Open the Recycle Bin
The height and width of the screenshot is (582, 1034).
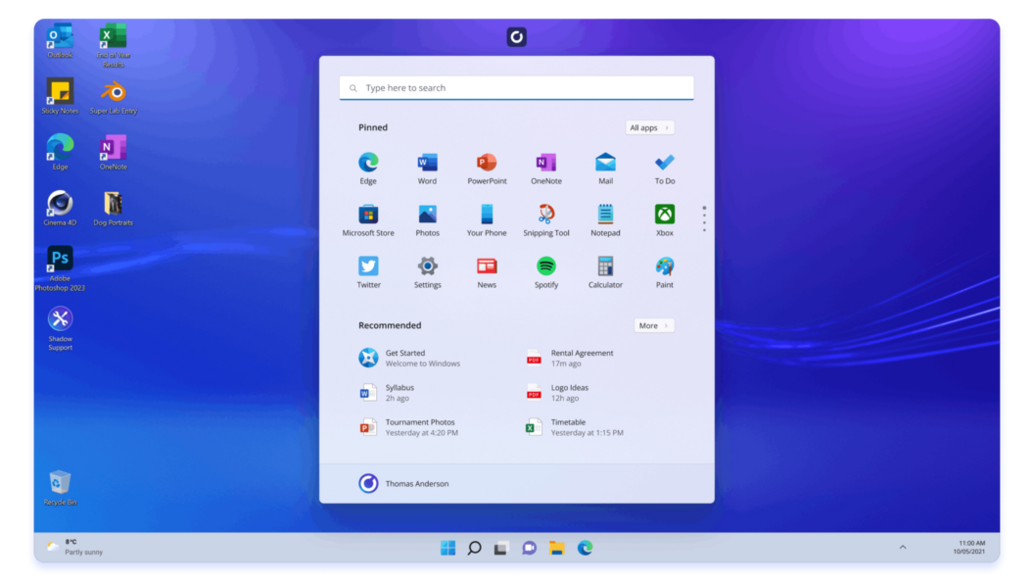[x=60, y=478]
